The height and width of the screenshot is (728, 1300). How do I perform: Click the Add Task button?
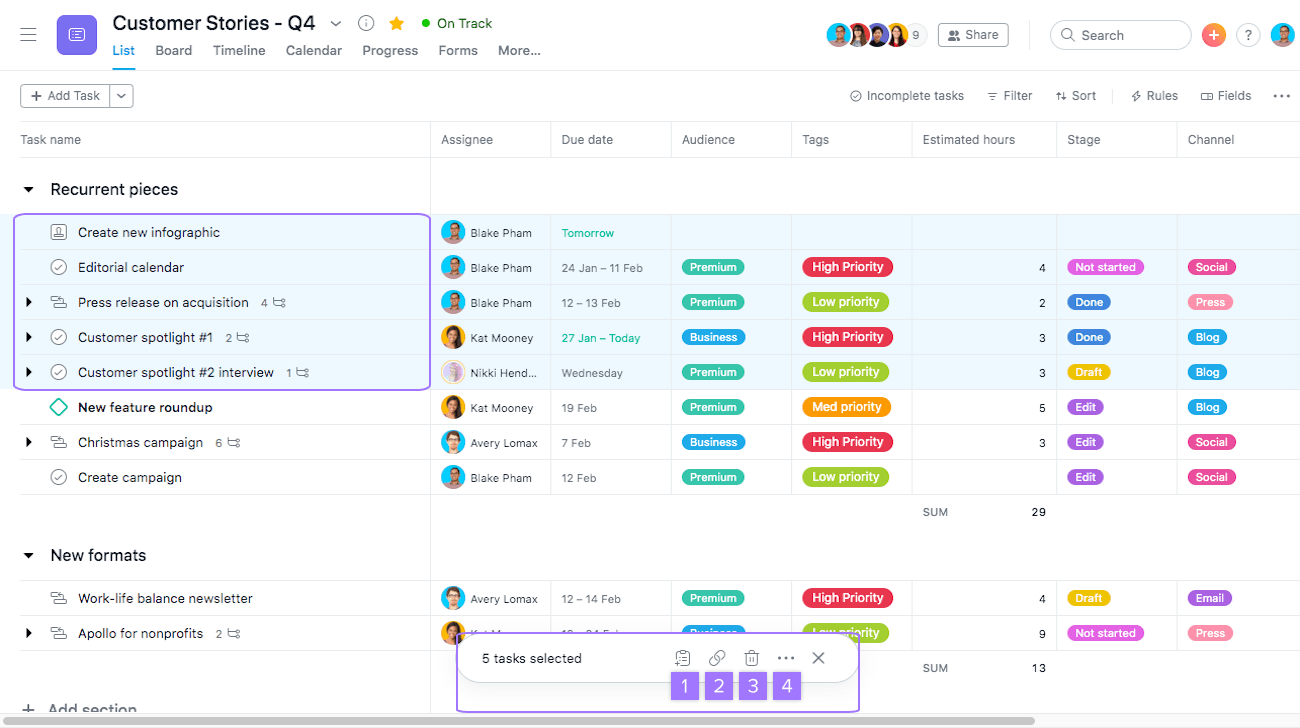click(64, 95)
